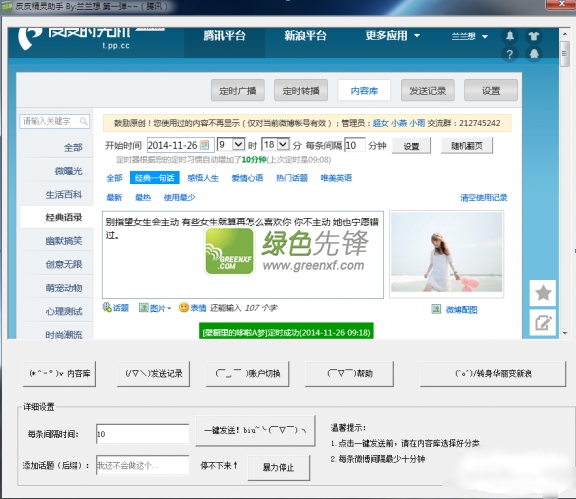Open the 设置 tab at top right
The image size is (576, 499).
(x=491, y=90)
